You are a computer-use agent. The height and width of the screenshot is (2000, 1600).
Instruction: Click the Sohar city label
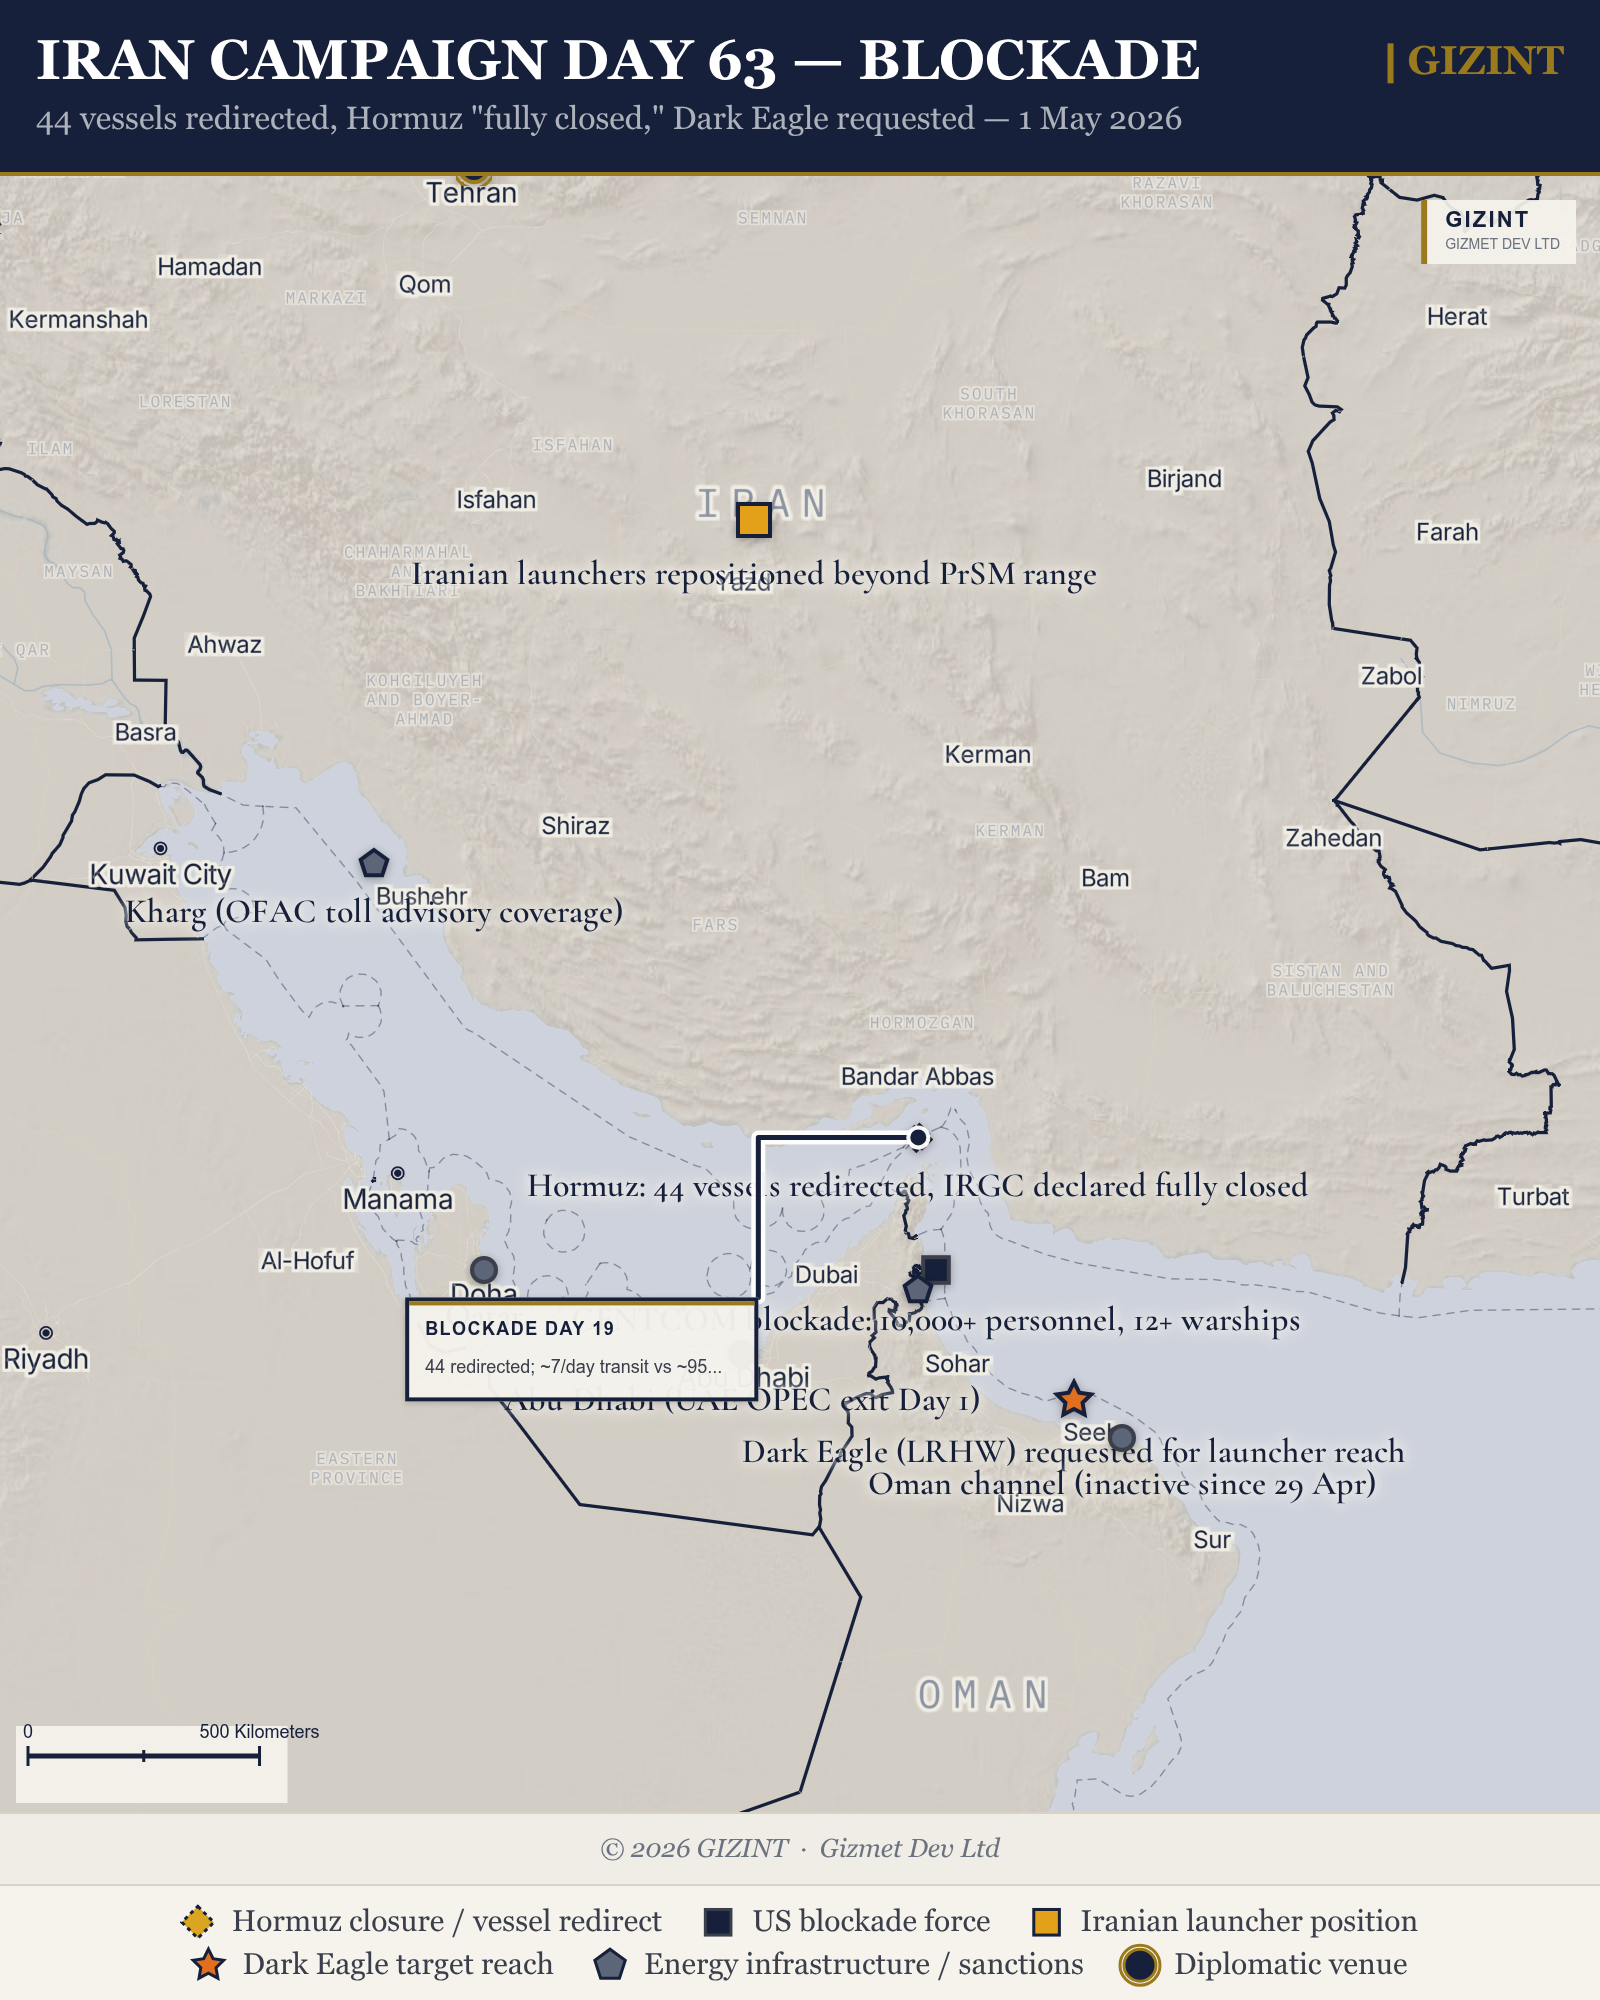click(x=957, y=1364)
